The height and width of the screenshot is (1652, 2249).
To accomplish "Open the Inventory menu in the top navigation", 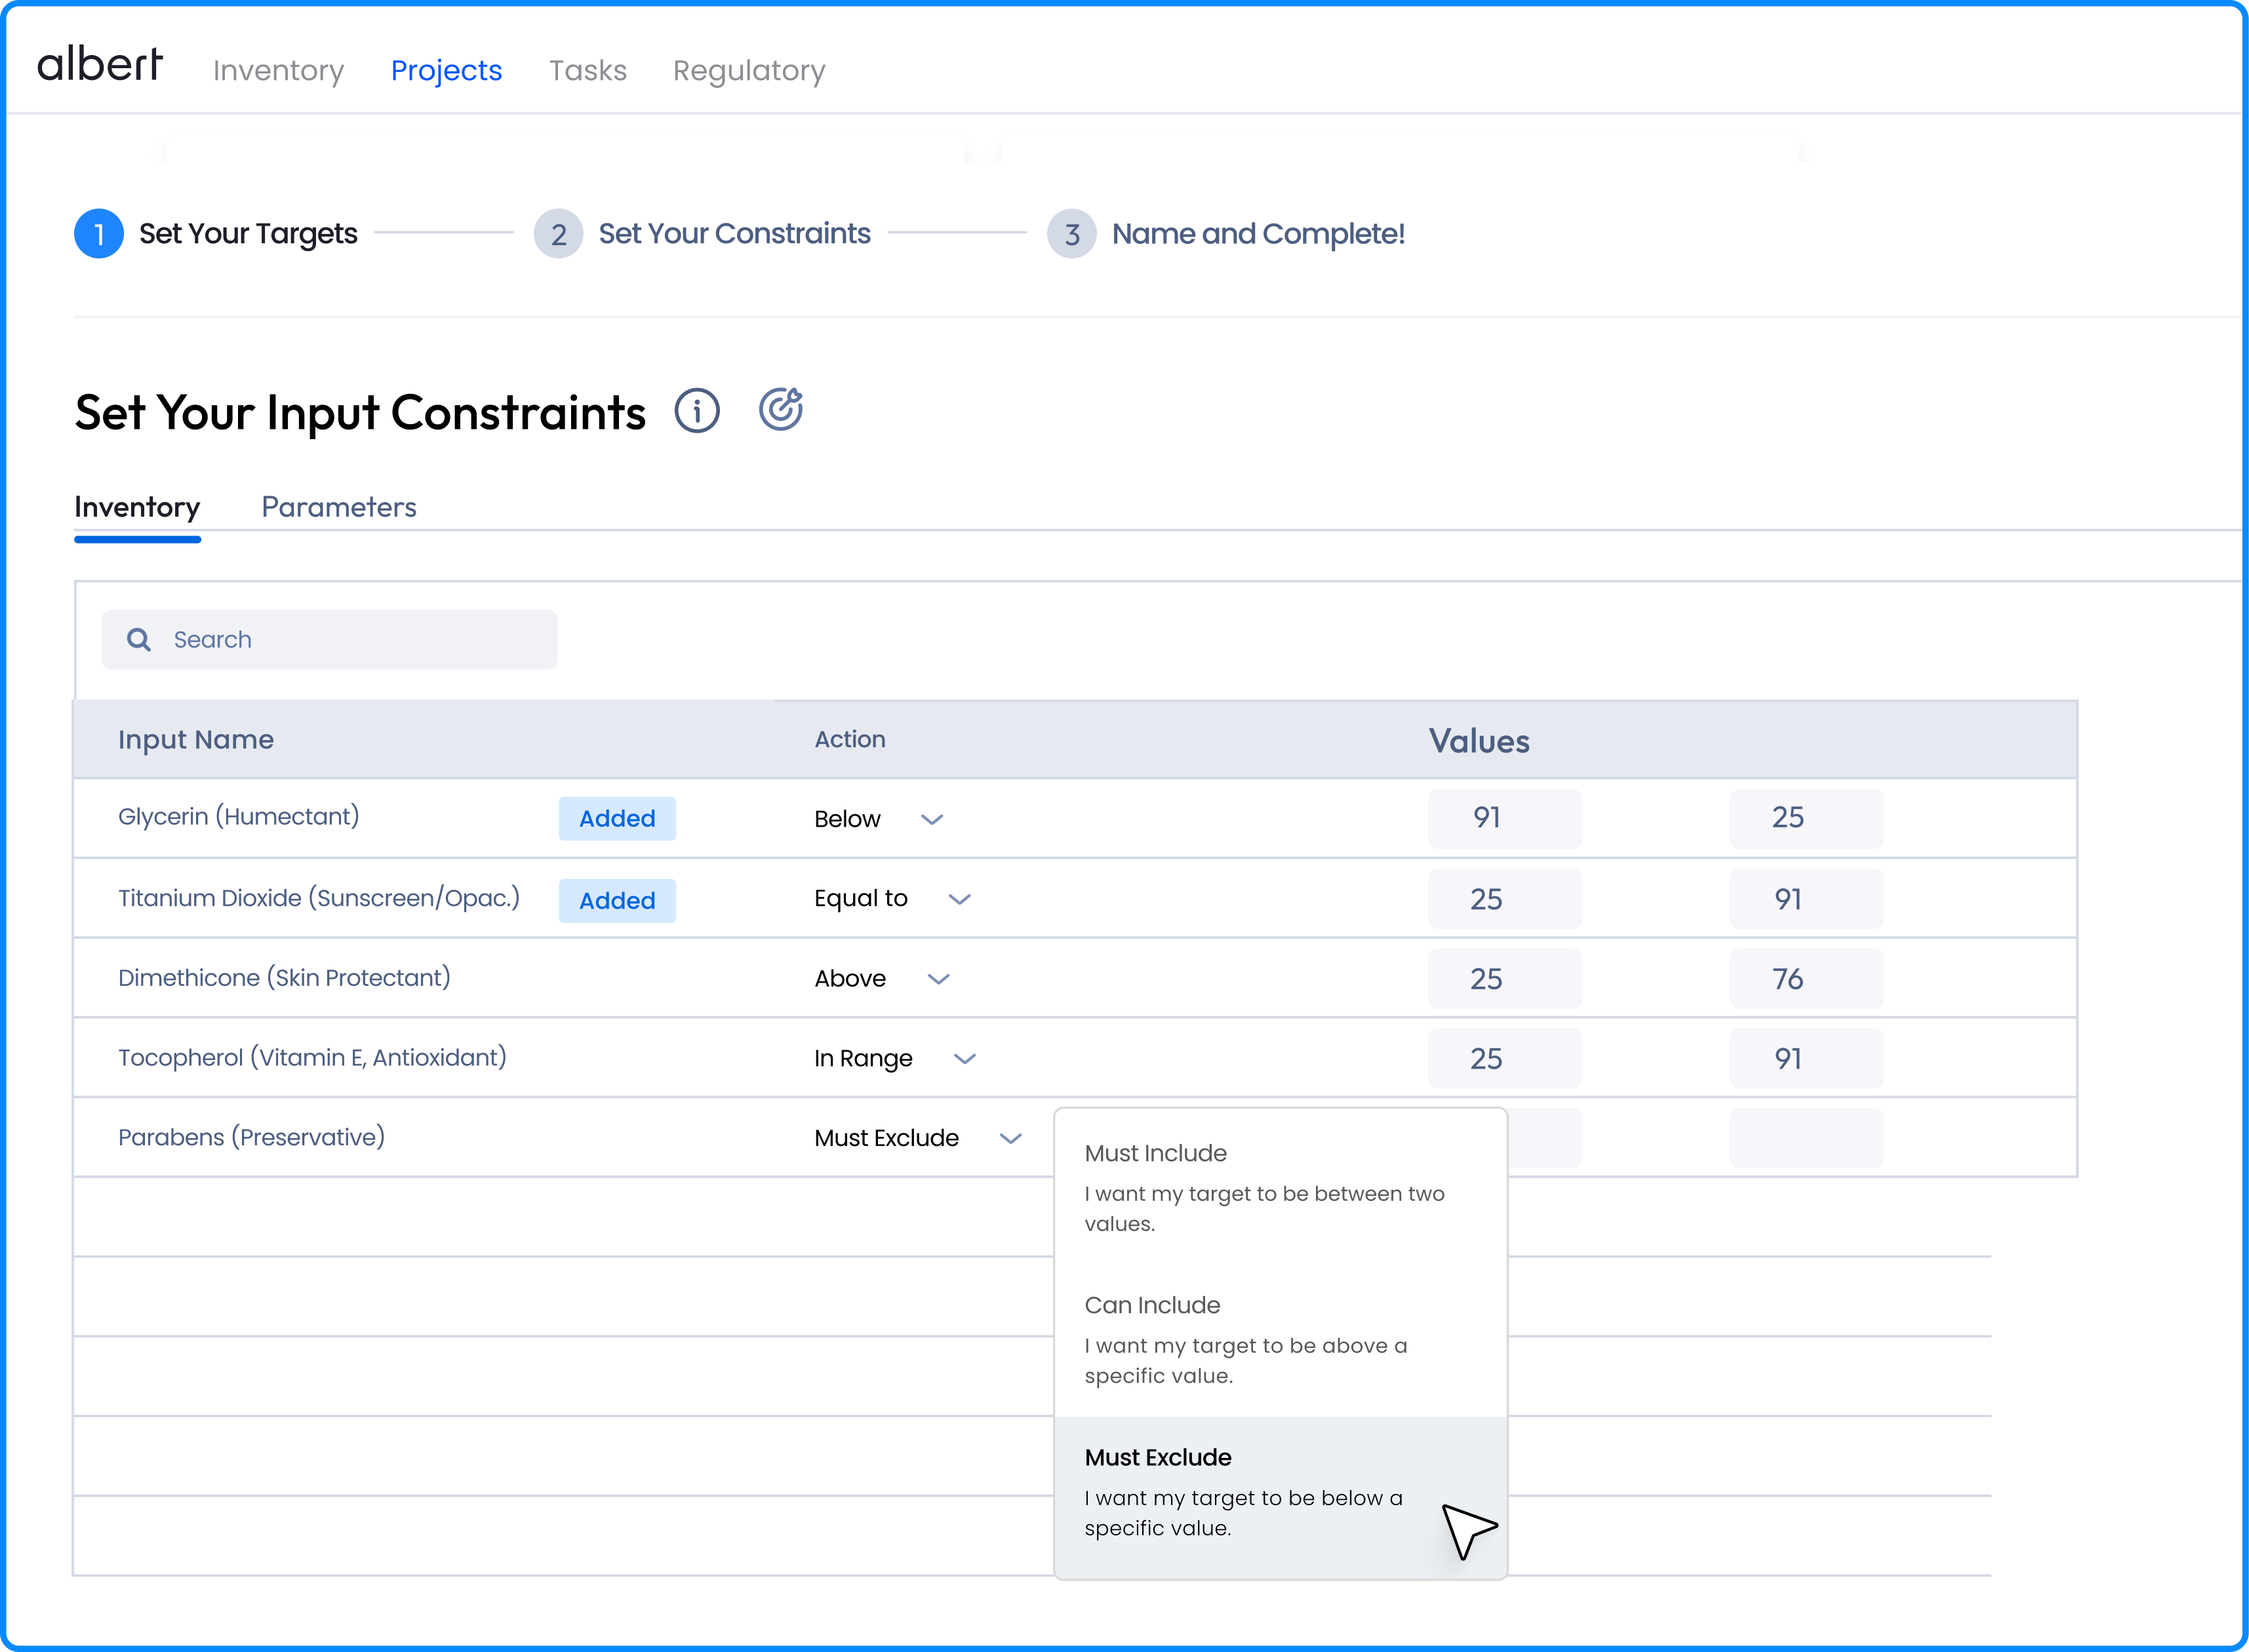I will (278, 71).
